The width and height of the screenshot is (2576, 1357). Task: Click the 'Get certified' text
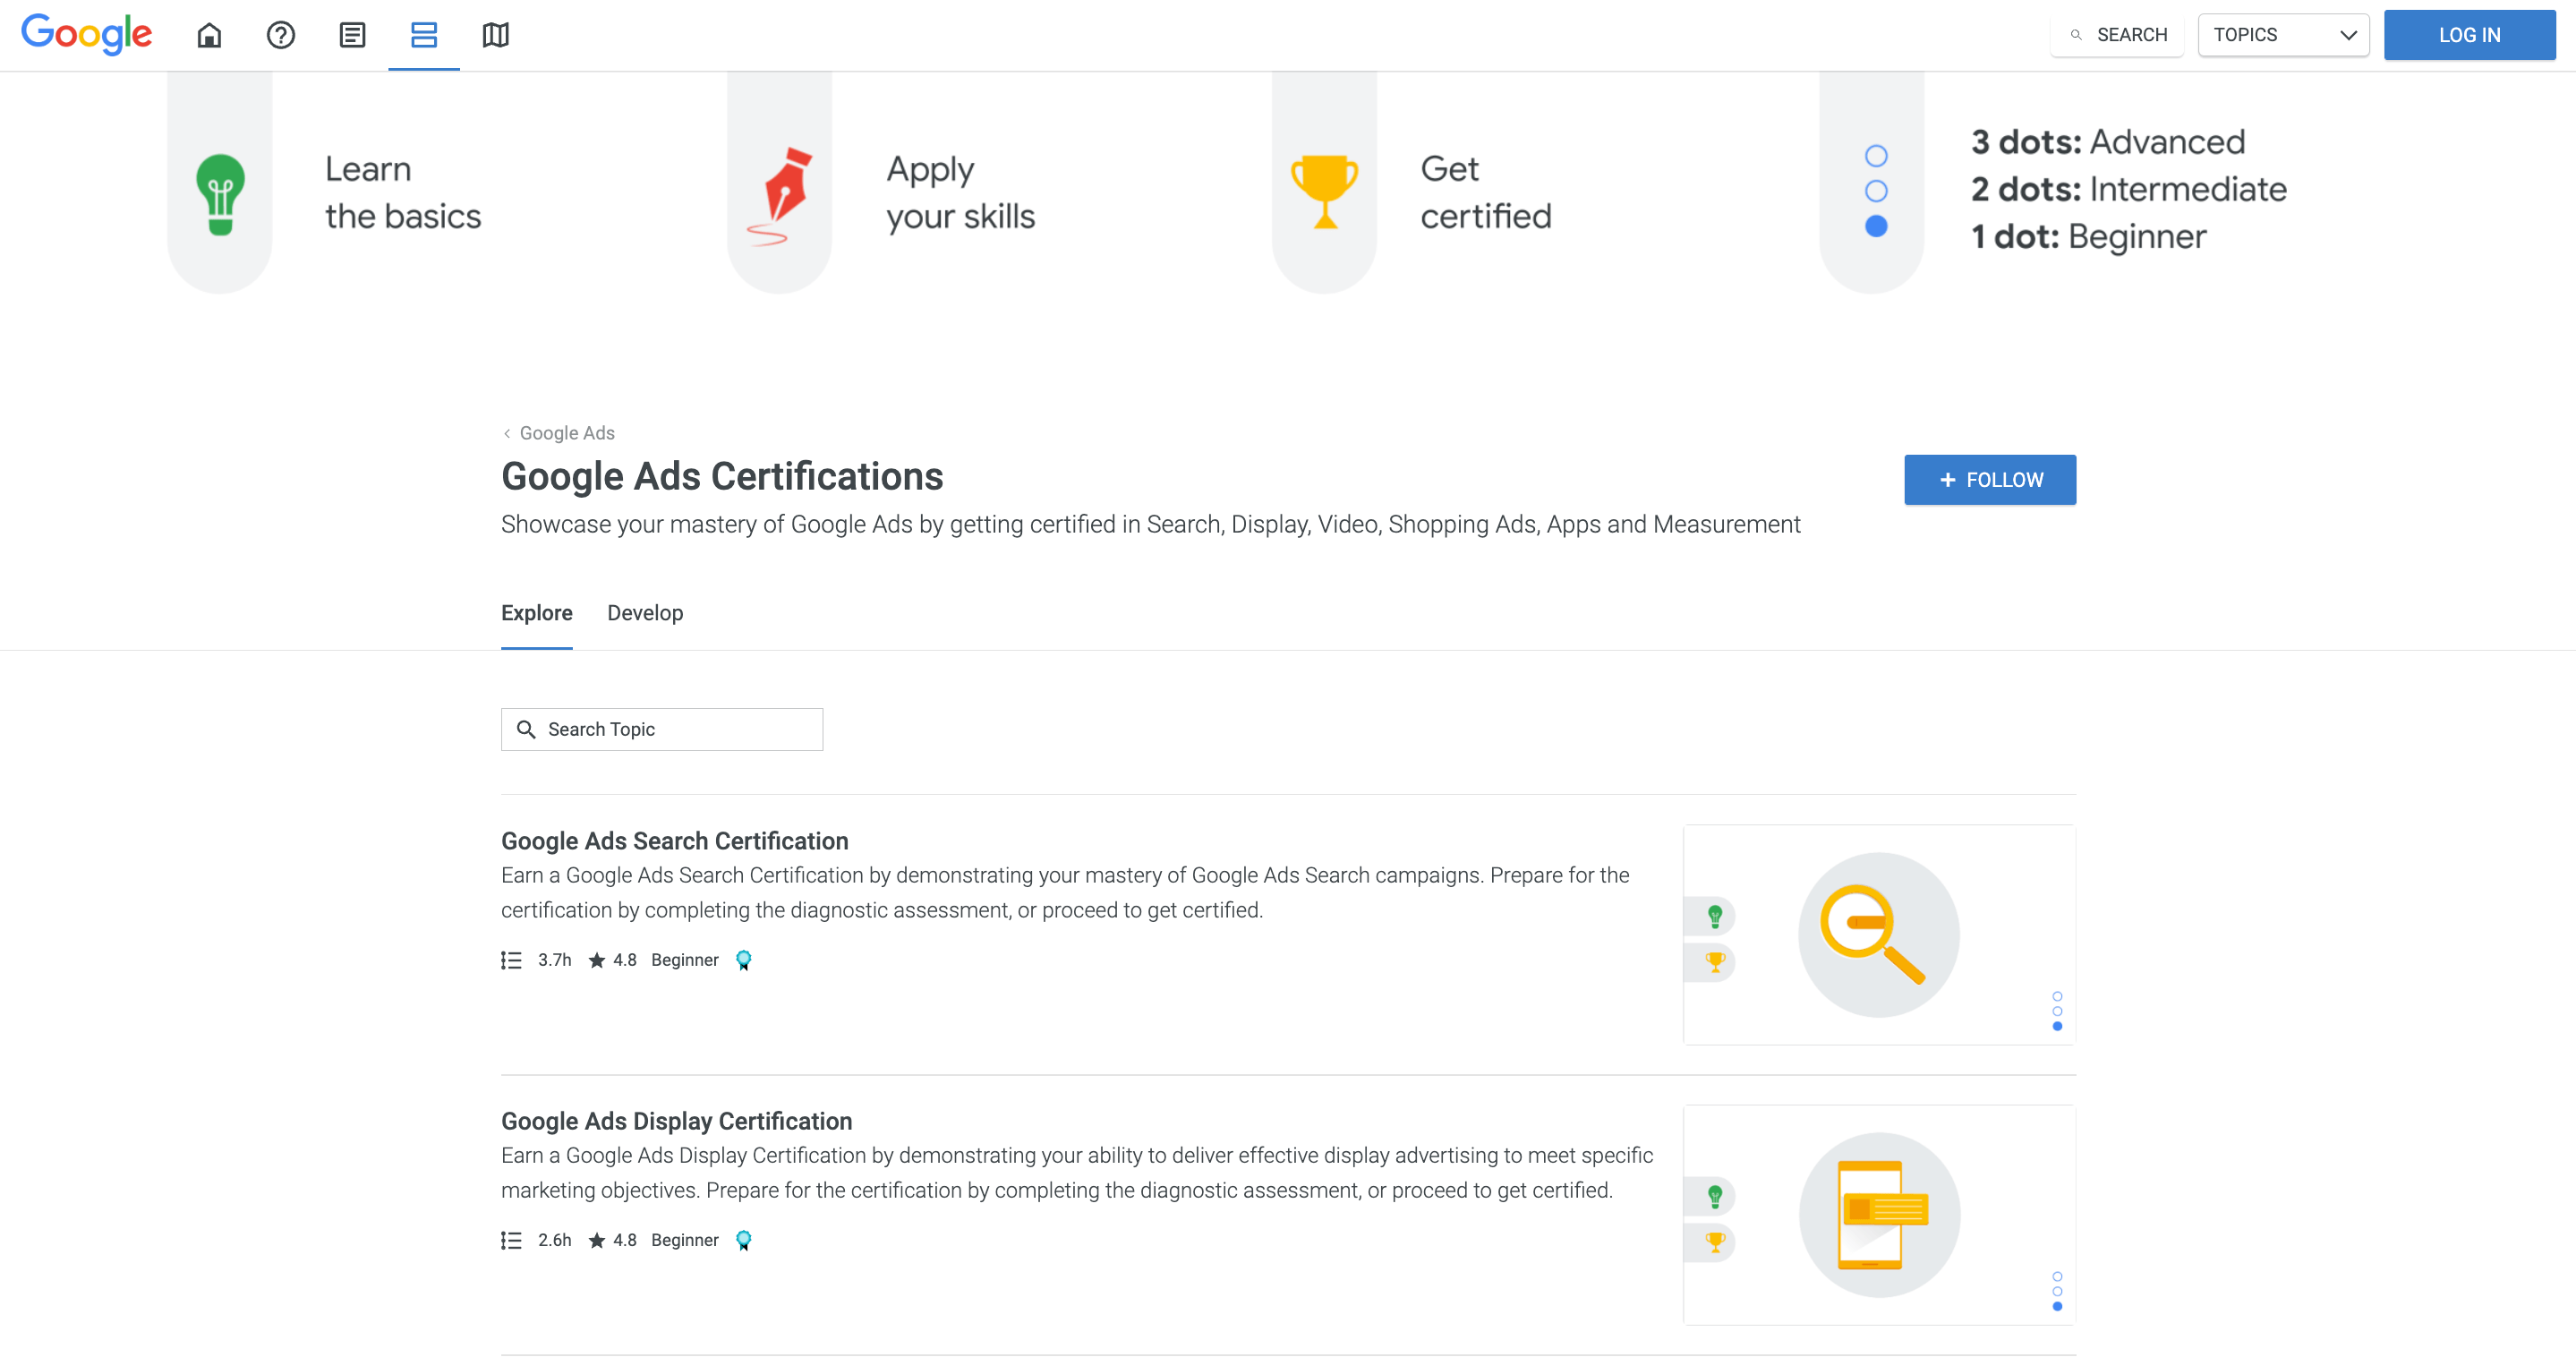click(1486, 193)
